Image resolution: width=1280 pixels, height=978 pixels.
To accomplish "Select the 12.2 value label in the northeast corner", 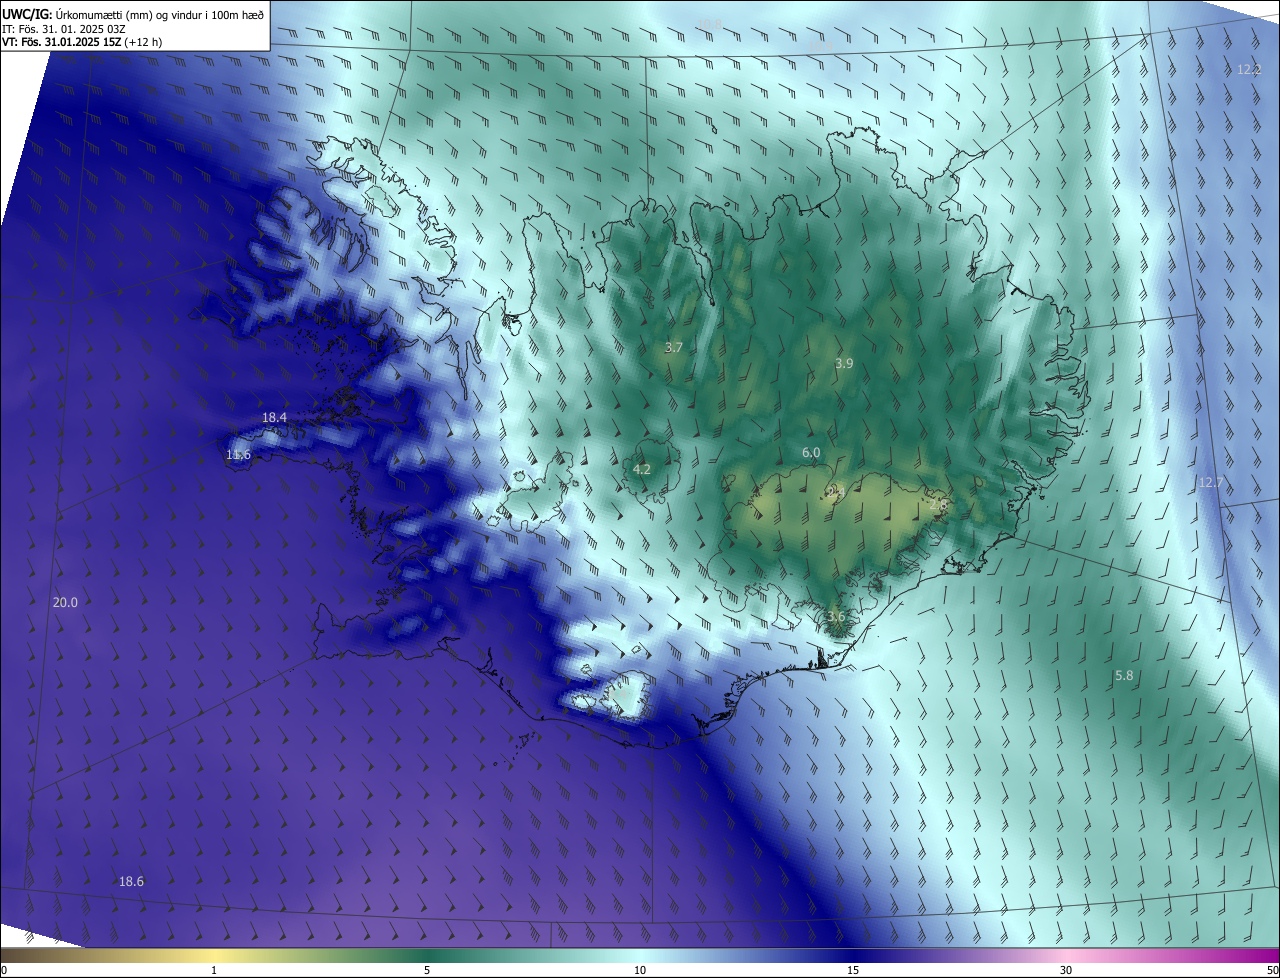I will pos(1249,69).
